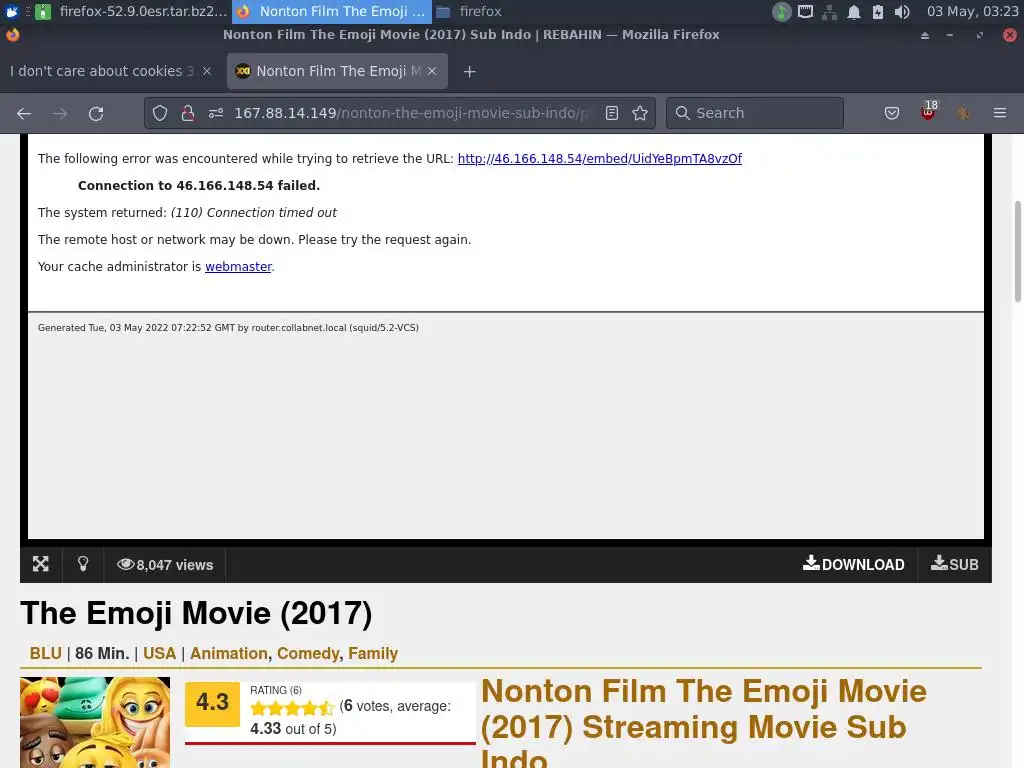The height and width of the screenshot is (768, 1024).
Task: Click the Nonton Film Streaming Movie heading
Action: click(703, 722)
